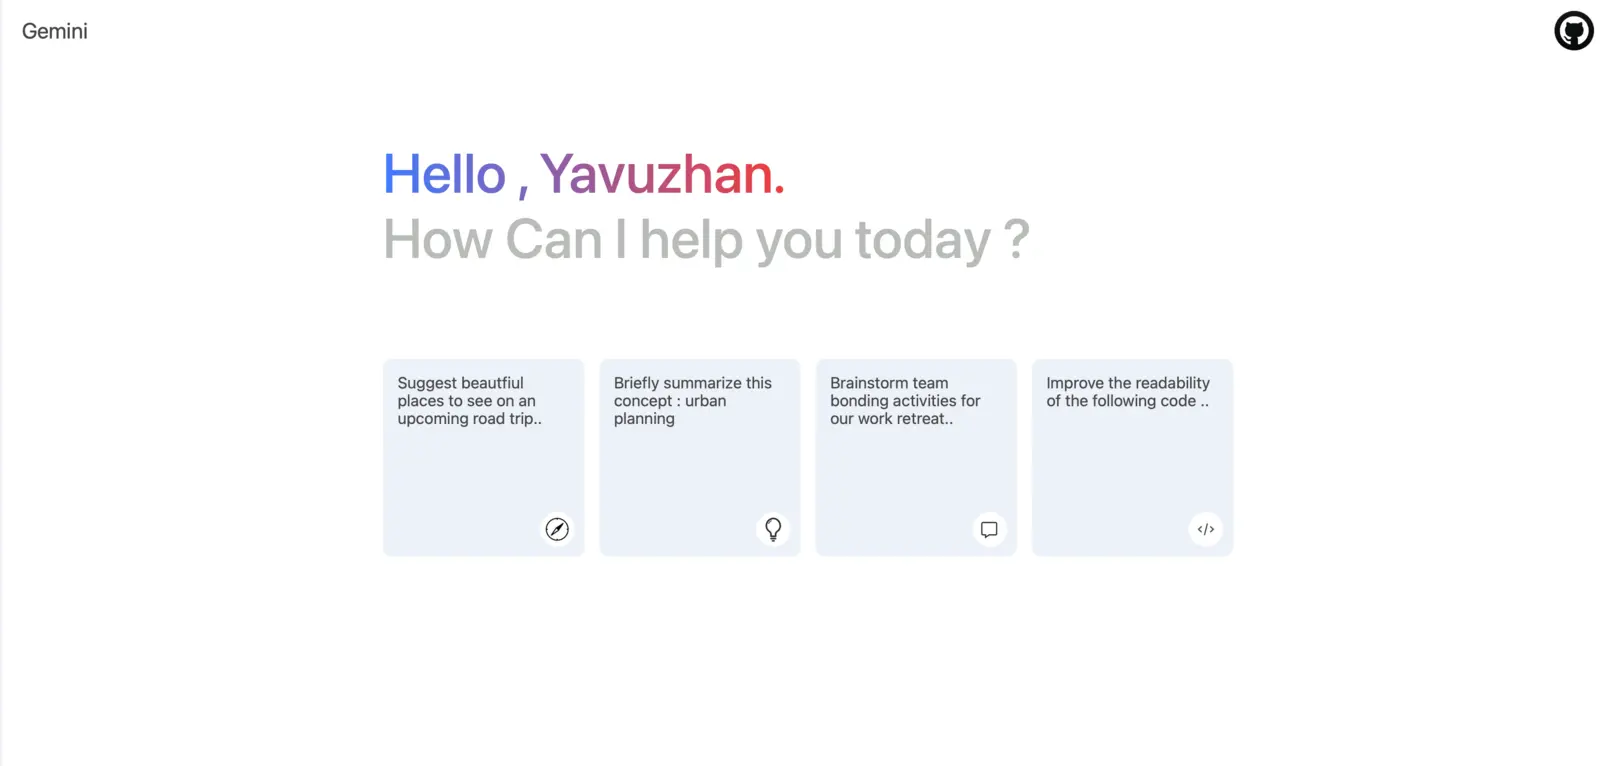Click the word 'today' in the gray subtitle

pyautogui.click(x=922, y=240)
